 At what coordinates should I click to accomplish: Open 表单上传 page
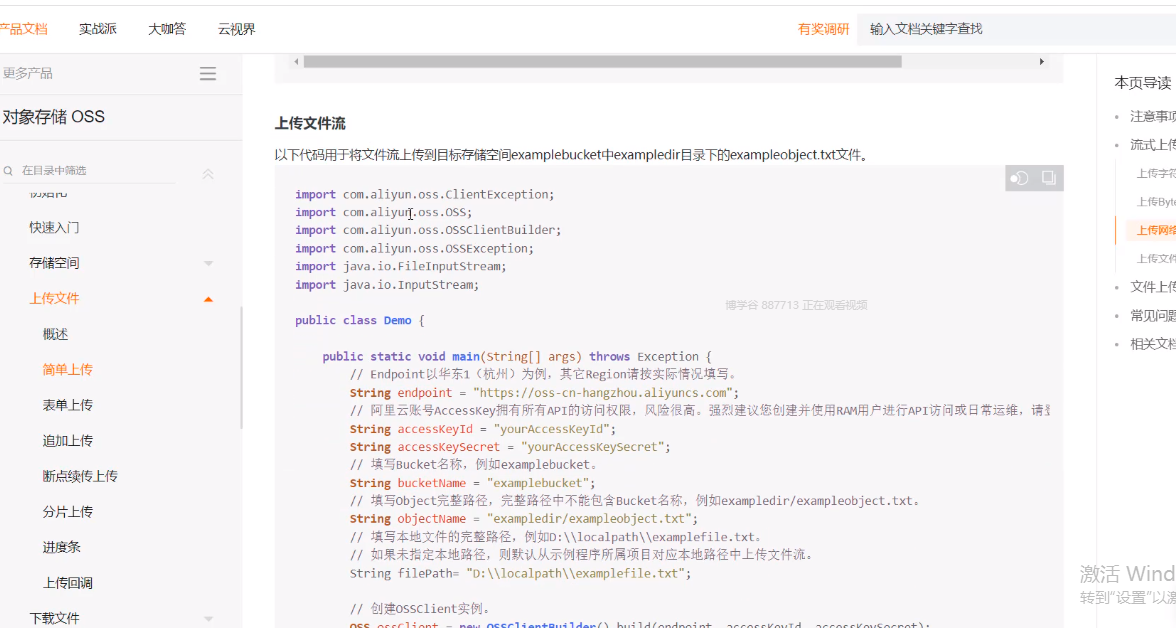click(68, 405)
